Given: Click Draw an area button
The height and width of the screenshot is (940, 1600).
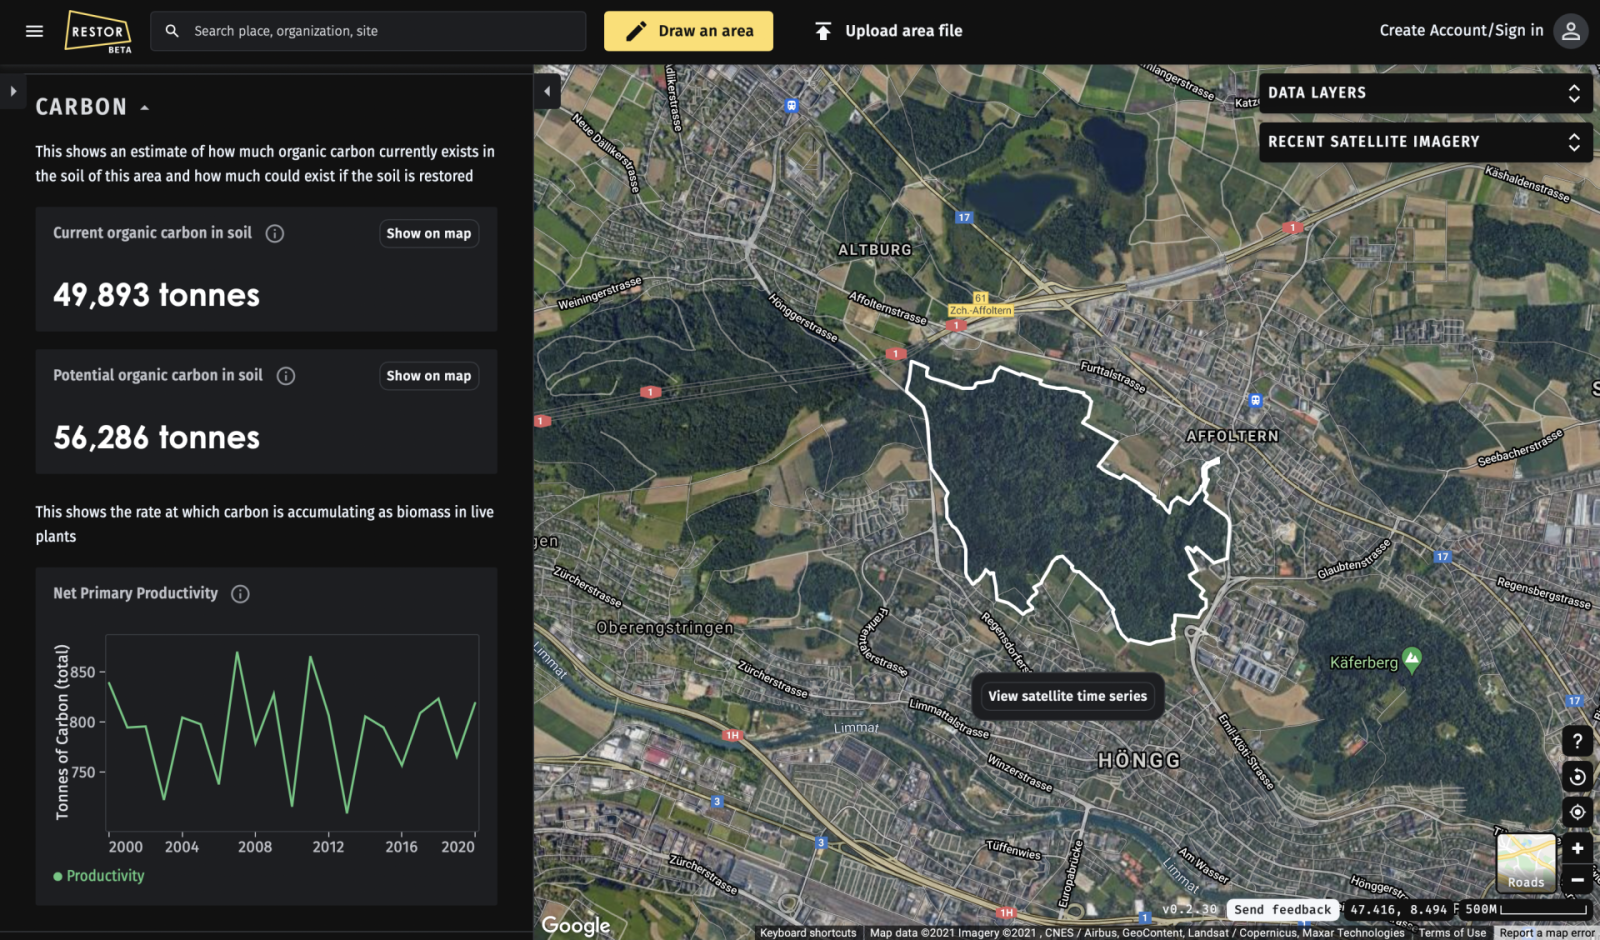Looking at the screenshot, I should click(x=688, y=31).
